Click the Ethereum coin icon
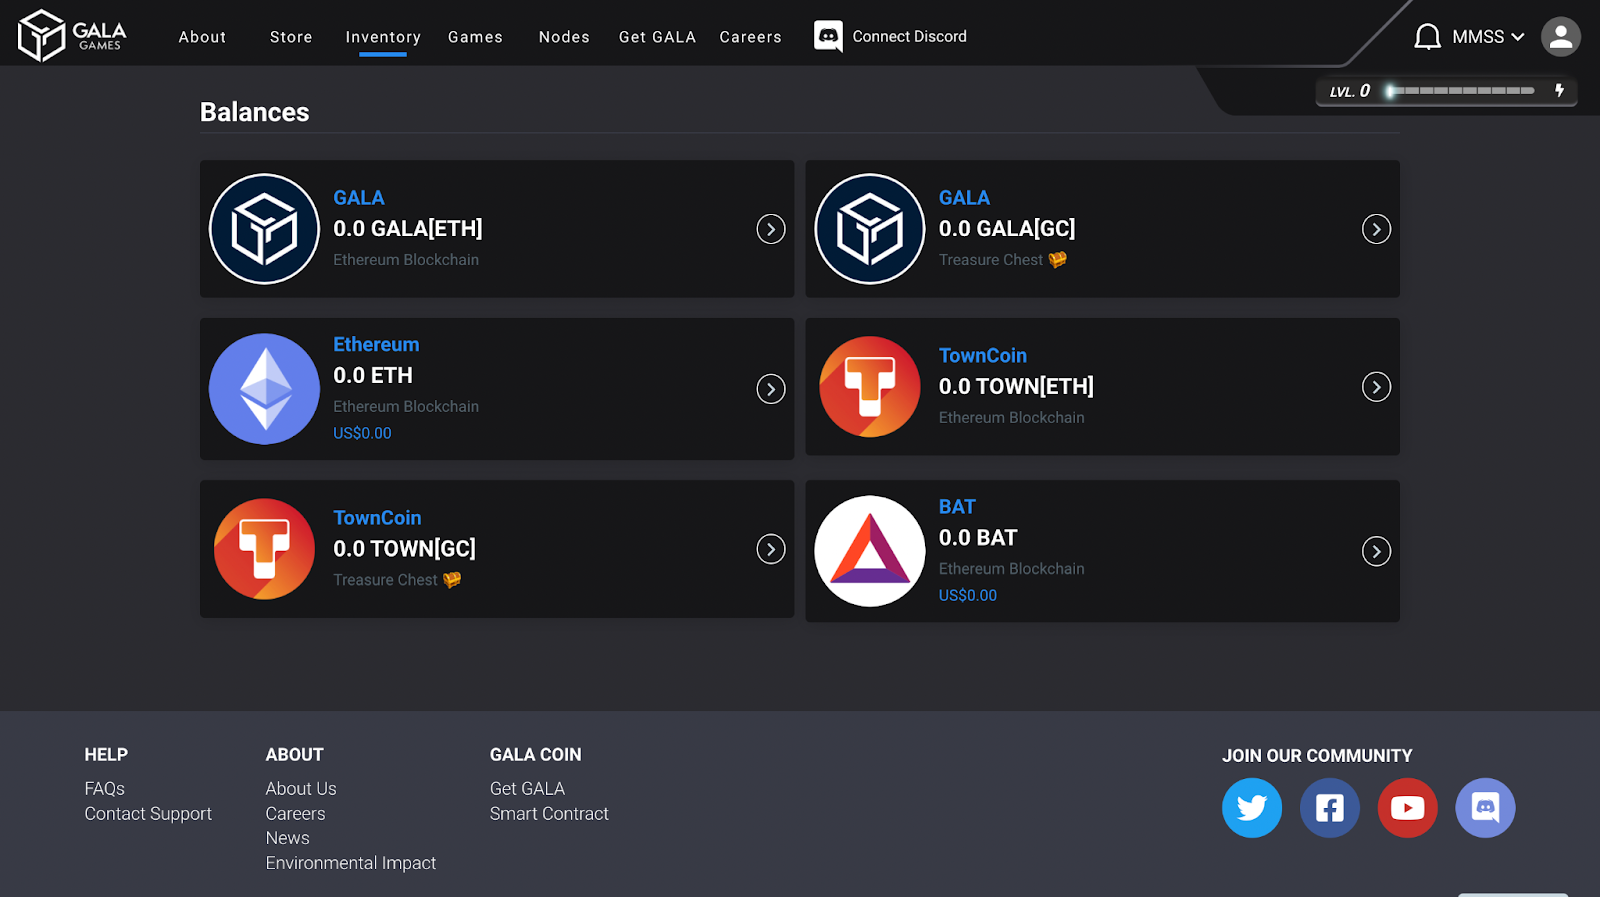Screen dimensions: 1600x897 pyautogui.click(x=264, y=389)
